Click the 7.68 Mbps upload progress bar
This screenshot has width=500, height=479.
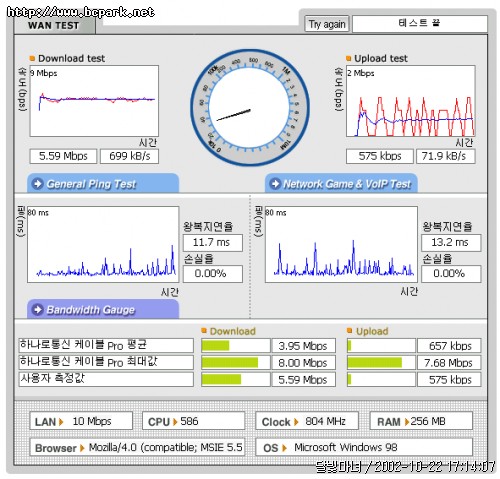[381, 363]
